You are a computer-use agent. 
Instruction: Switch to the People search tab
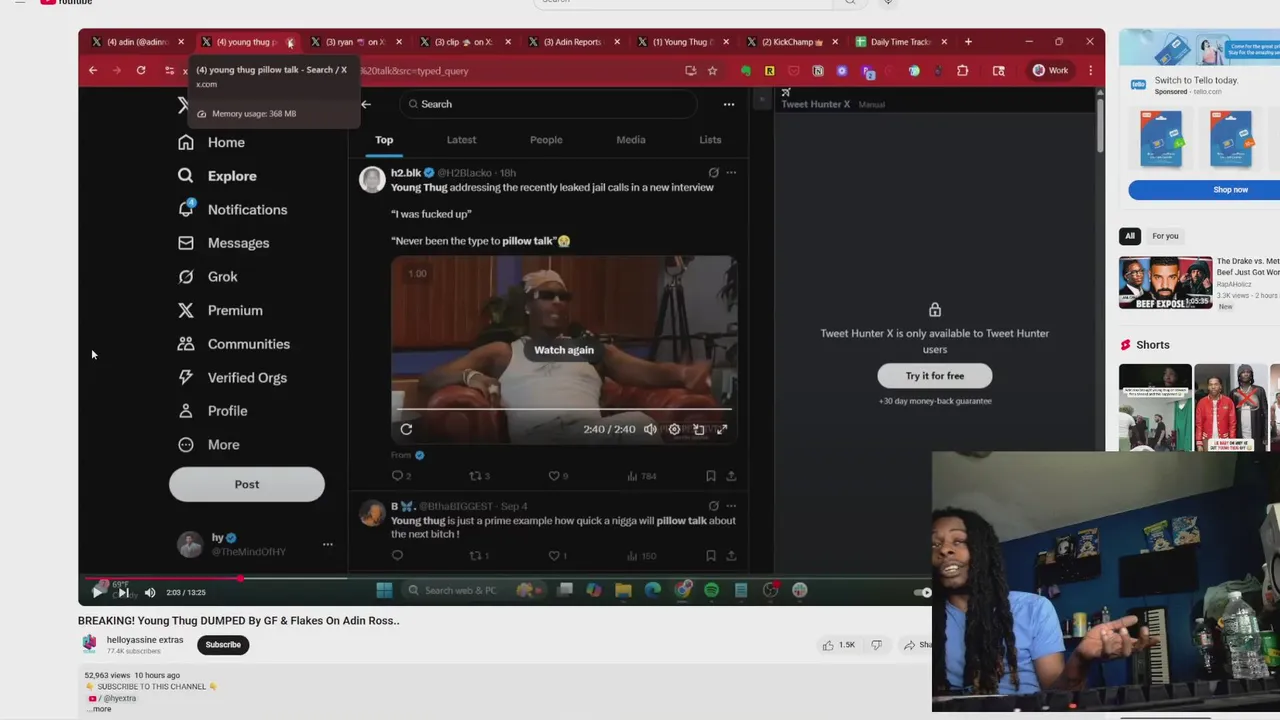coord(546,140)
